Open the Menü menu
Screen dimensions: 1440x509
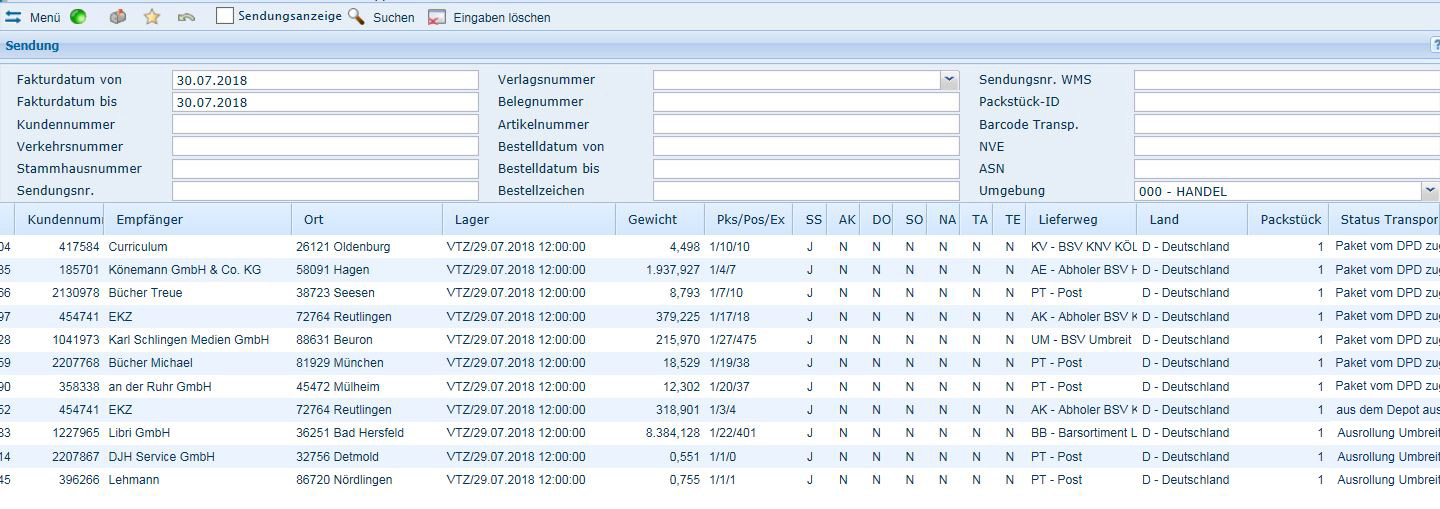[45, 18]
